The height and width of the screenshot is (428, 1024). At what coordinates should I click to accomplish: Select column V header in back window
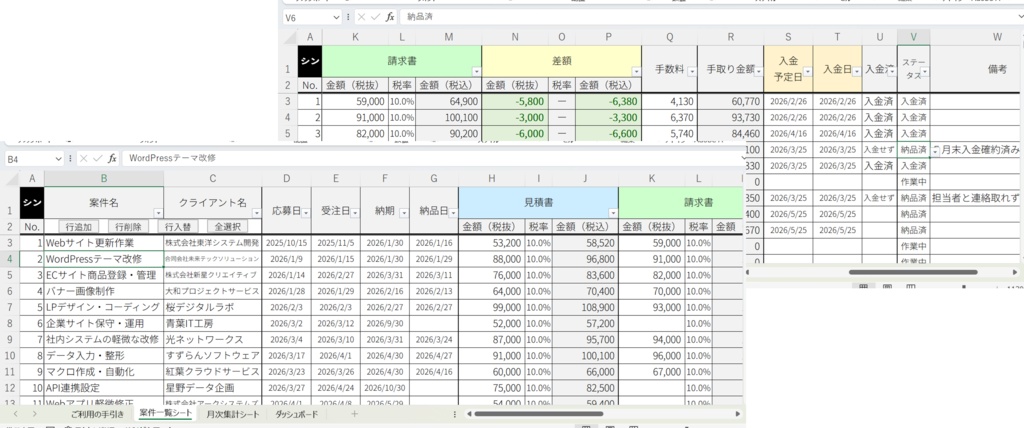[913, 37]
